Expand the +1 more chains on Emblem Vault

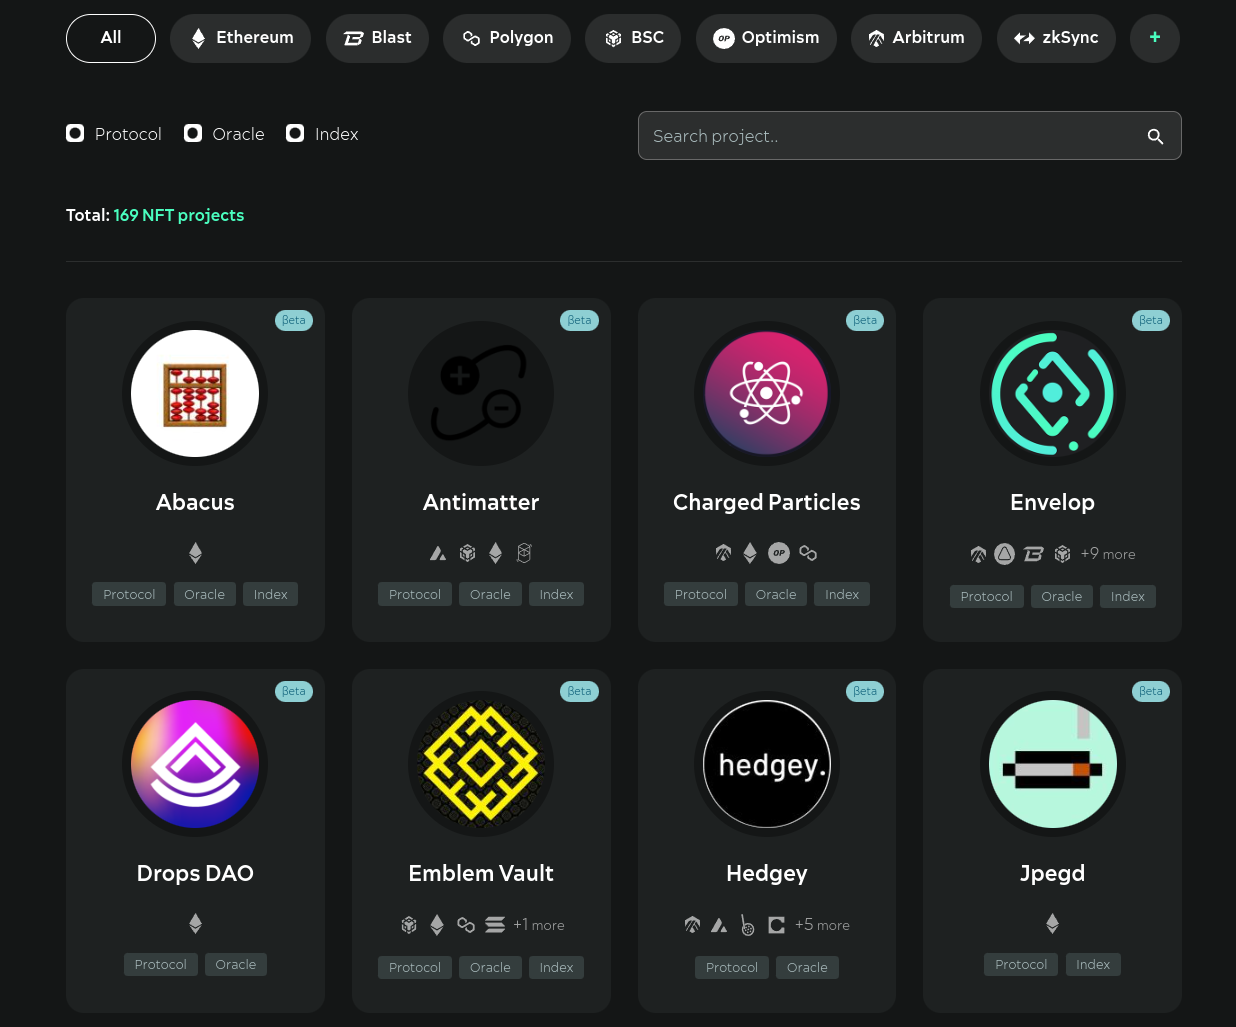pyautogui.click(x=539, y=925)
